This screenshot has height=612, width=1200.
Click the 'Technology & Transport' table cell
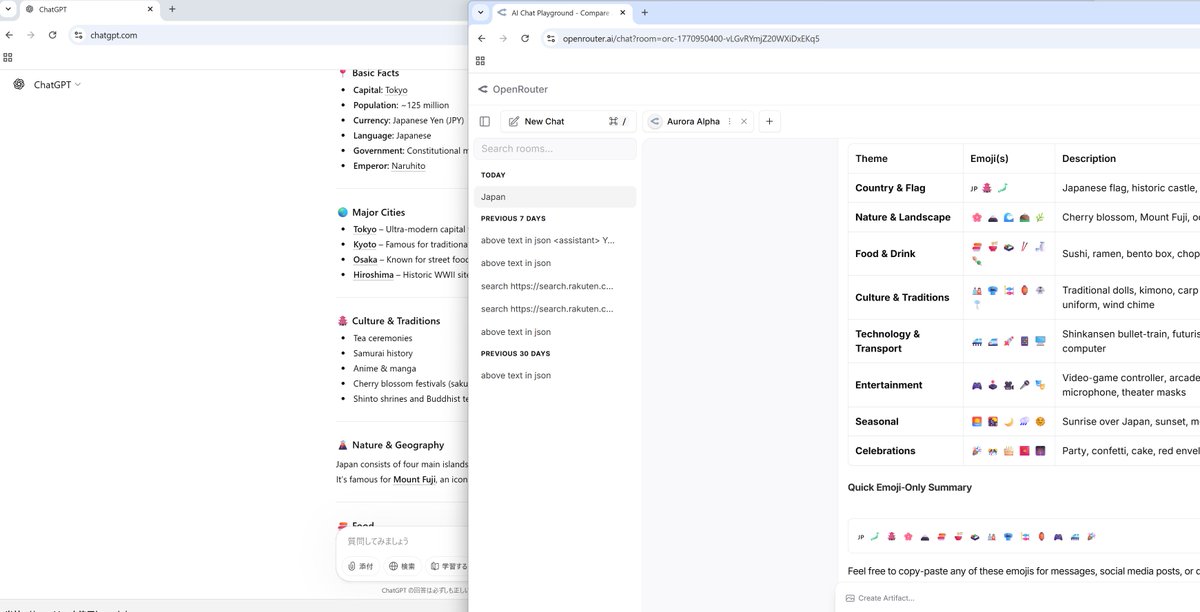(x=905, y=341)
